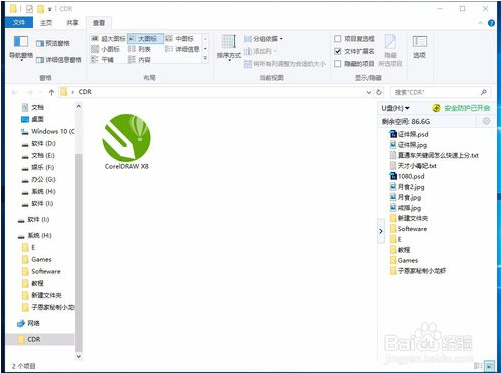The height and width of the screenshot is (373, 501).
Task: Open 天才小毒妃.txt in U盘 panel
Action: [413, 166]
